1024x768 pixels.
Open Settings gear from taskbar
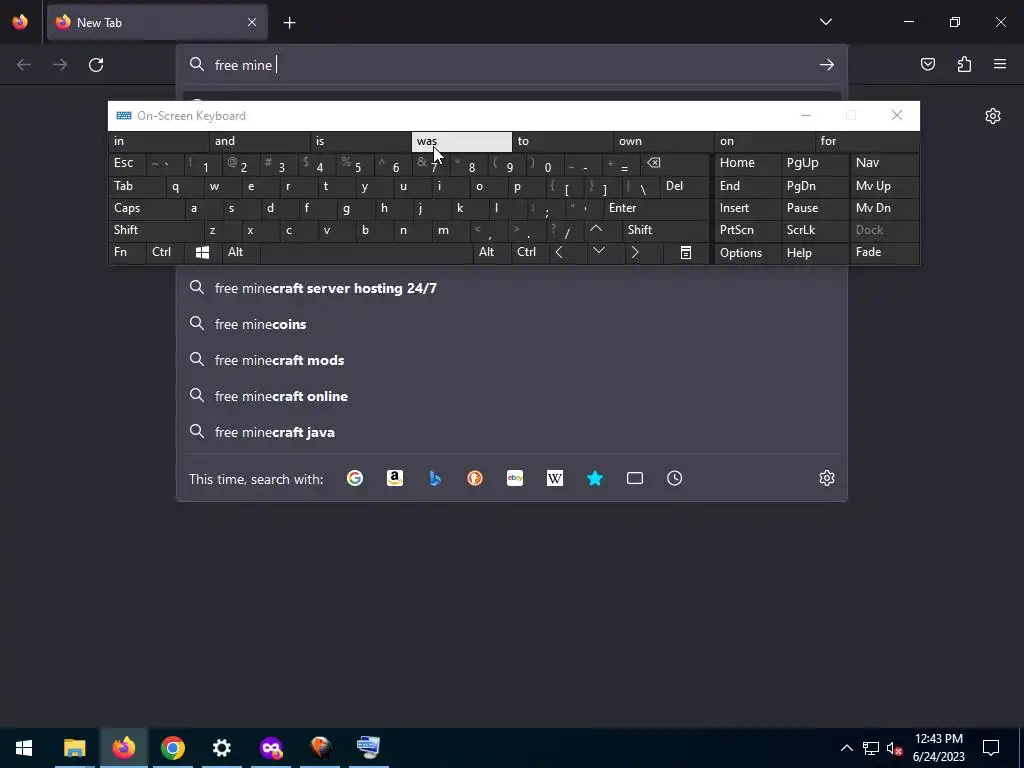pos(221,748)
